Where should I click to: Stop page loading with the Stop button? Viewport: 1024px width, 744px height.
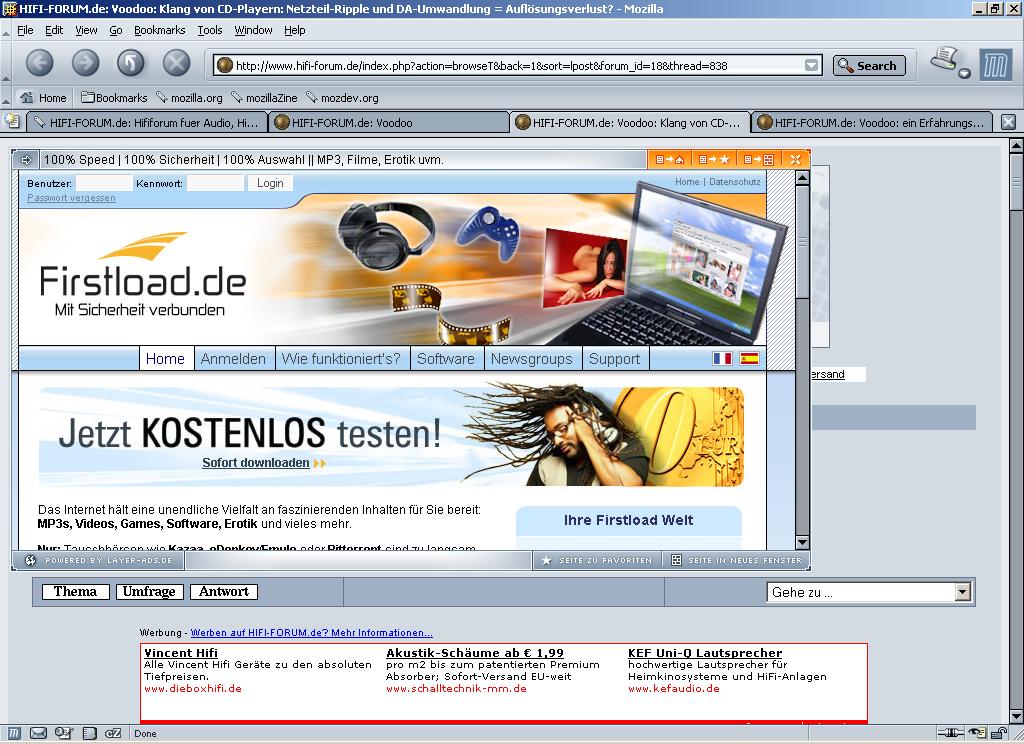[176, 63]
